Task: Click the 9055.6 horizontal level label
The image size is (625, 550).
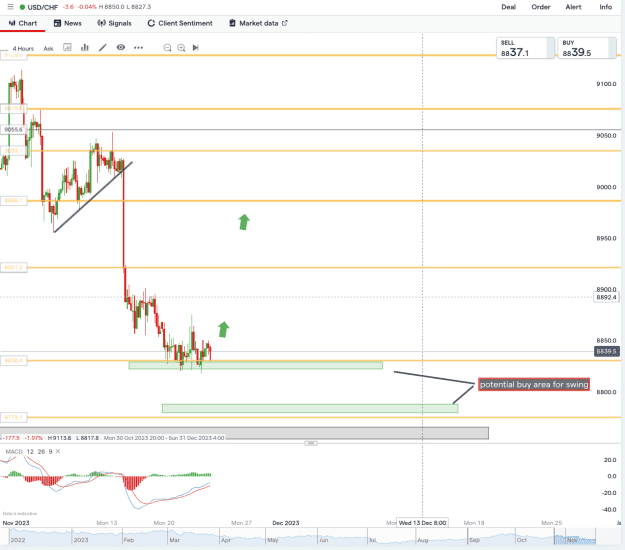Action: (14, 129)
